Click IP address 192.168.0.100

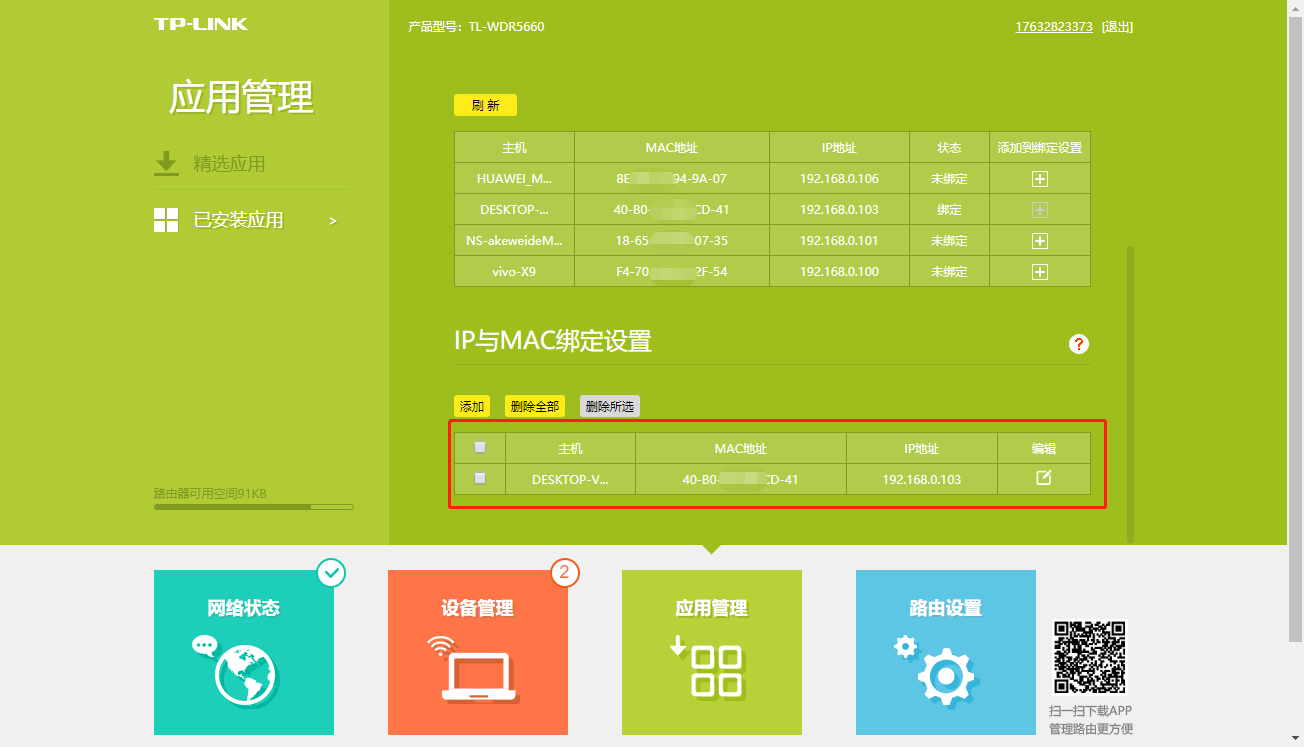[x=839, y=272]
